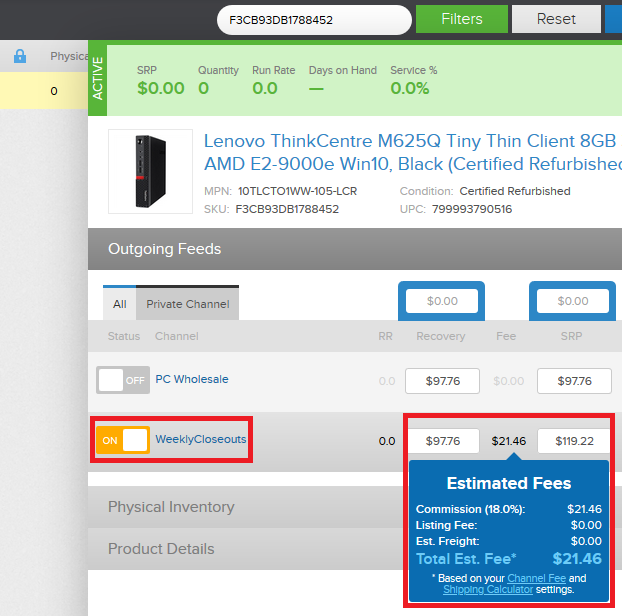
Task: Click the Days on Hand label
Action: pos(343,70)
